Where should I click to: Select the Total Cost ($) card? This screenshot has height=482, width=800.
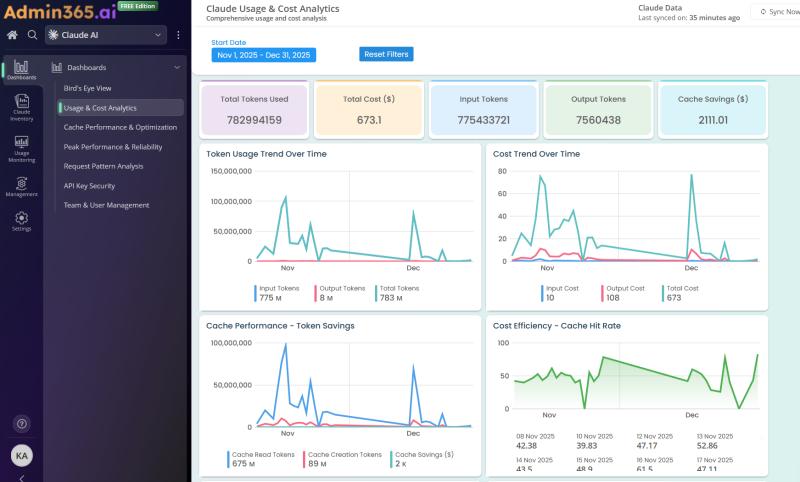point(369,110)
